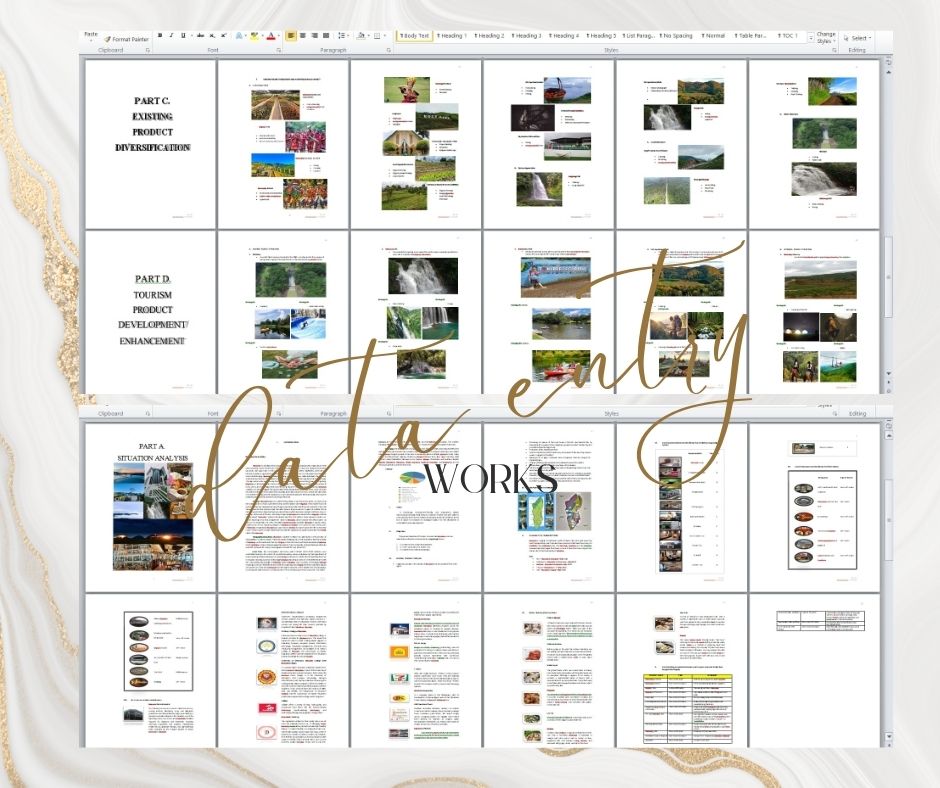Click upper window scrollbar up arrow
Screen dimensions: 940x788
[888, 71]
